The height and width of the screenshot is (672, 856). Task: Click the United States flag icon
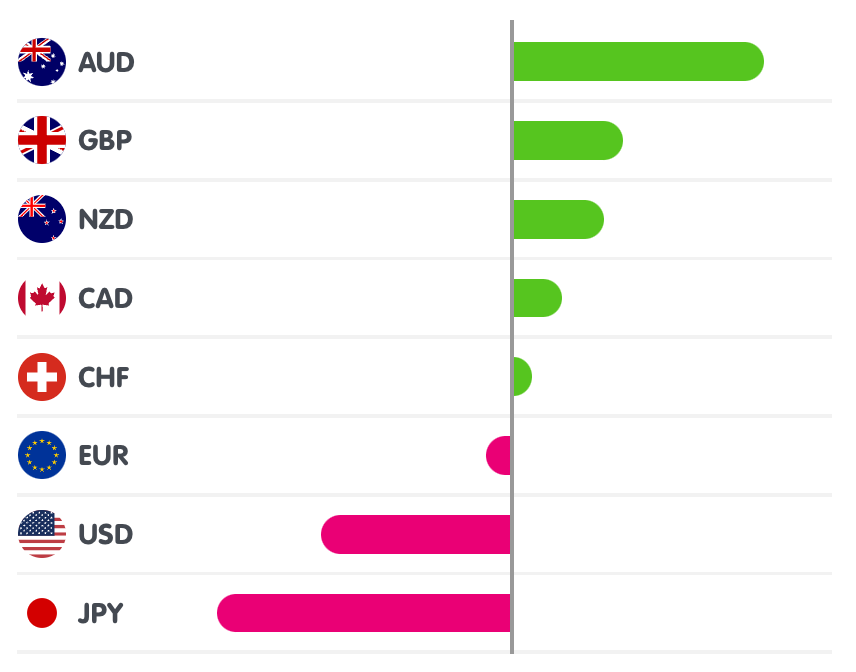pos(42,534)
